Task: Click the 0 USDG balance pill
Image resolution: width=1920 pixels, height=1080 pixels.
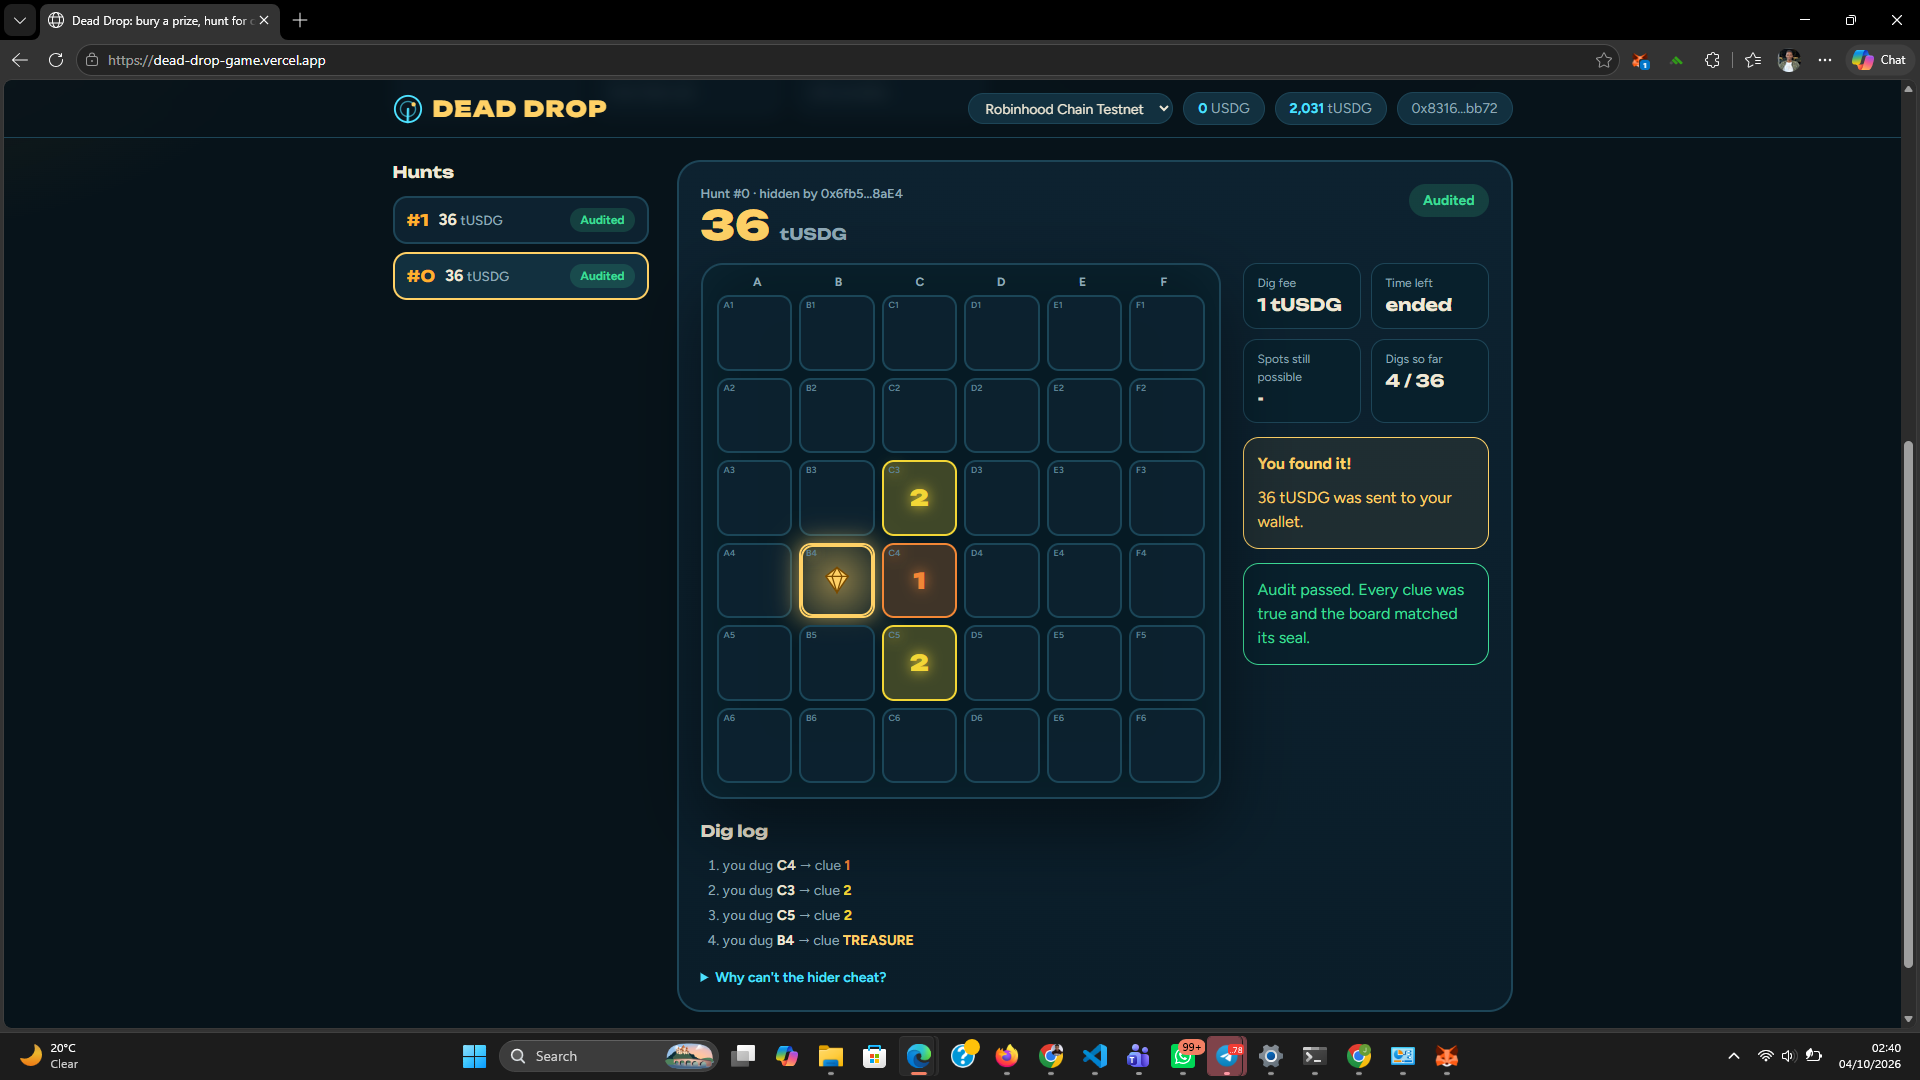Action: pyautogui.click(x=1223, y=109)
